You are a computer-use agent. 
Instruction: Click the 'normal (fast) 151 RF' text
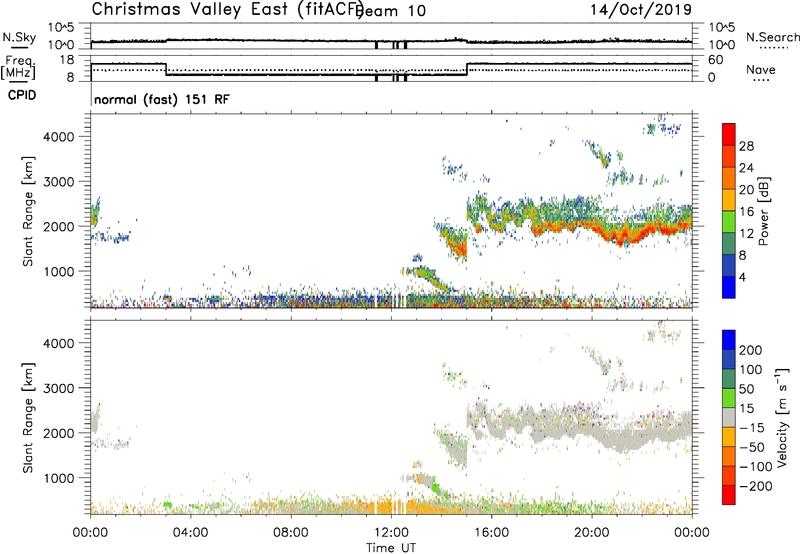[162, 99]
